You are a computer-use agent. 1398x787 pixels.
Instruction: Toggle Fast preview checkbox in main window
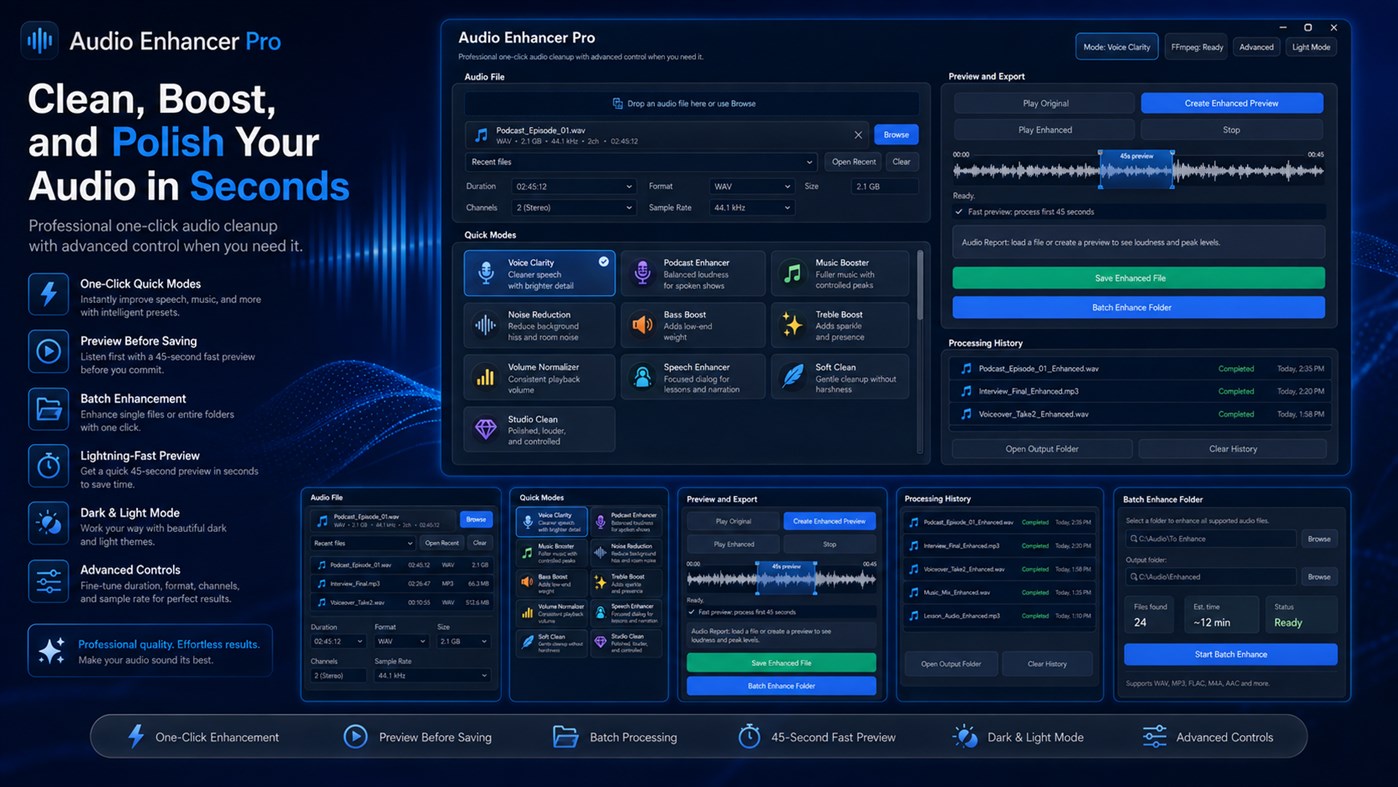click(960, 212)
